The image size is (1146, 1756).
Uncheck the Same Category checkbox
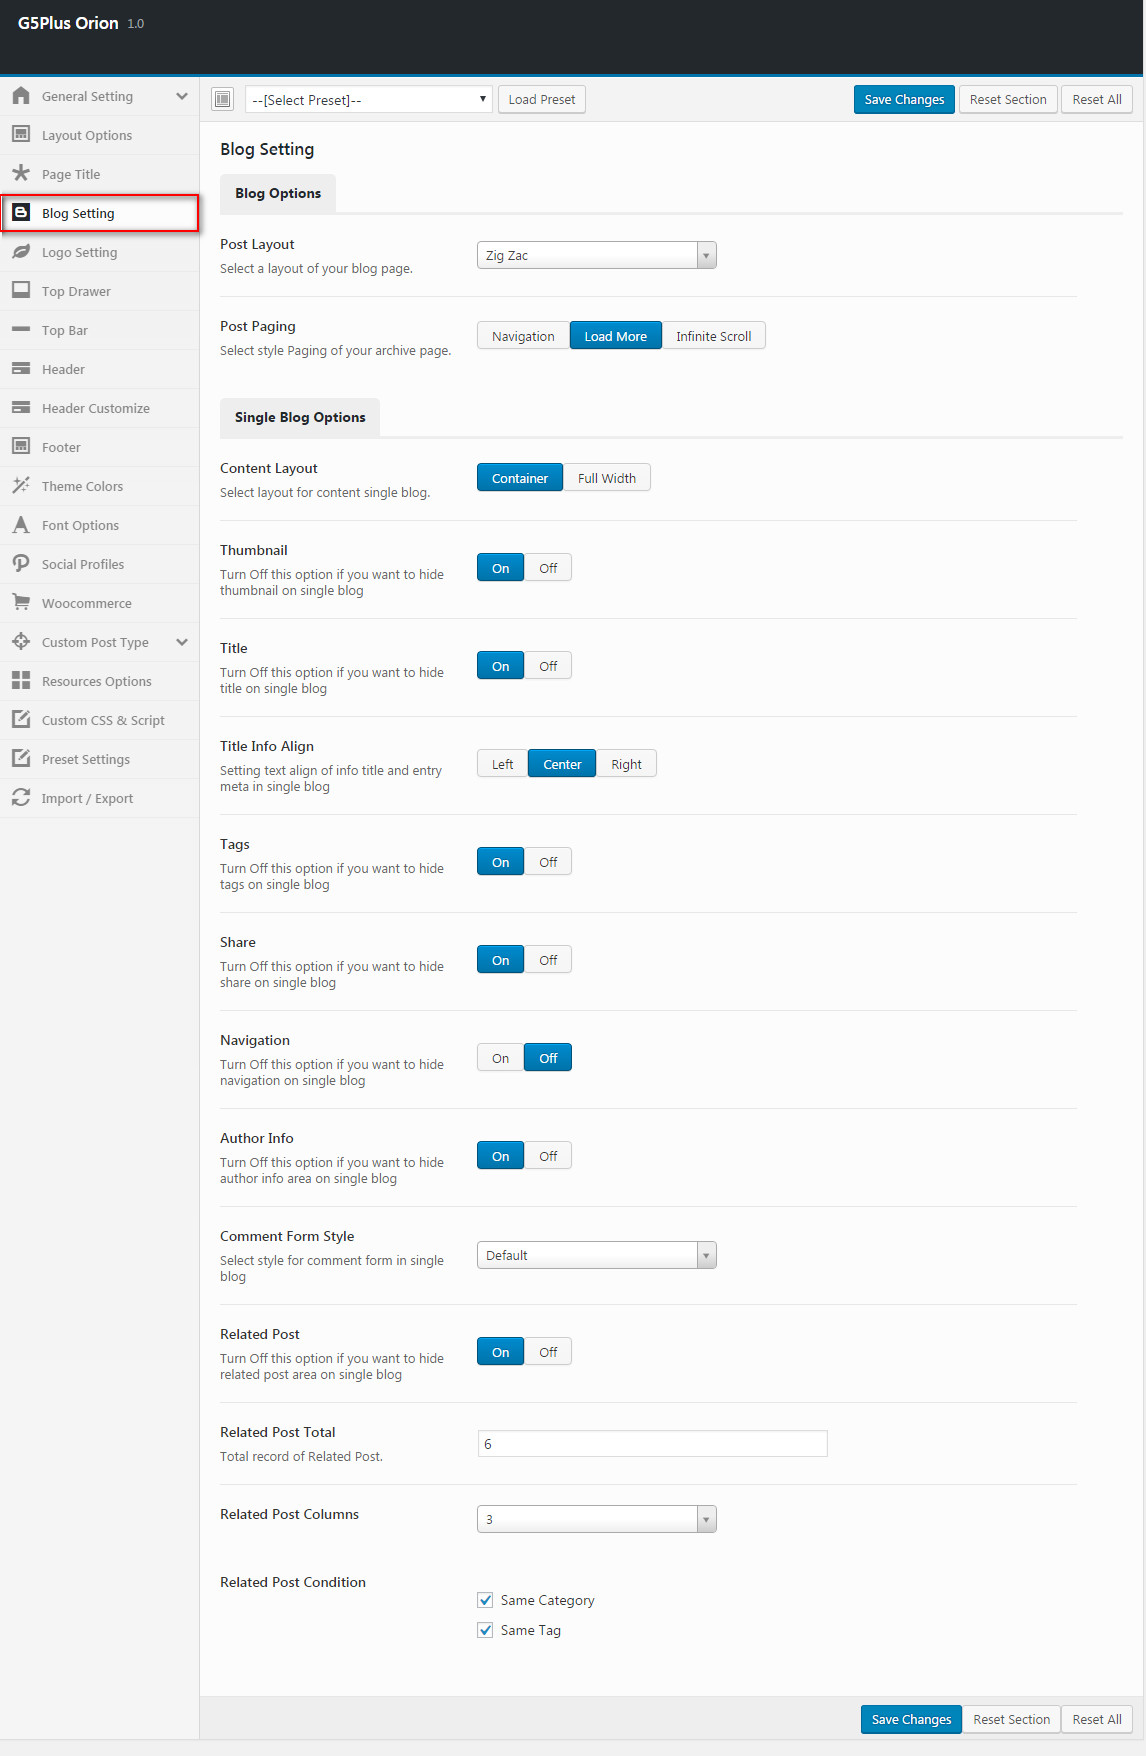[485, 1600]
